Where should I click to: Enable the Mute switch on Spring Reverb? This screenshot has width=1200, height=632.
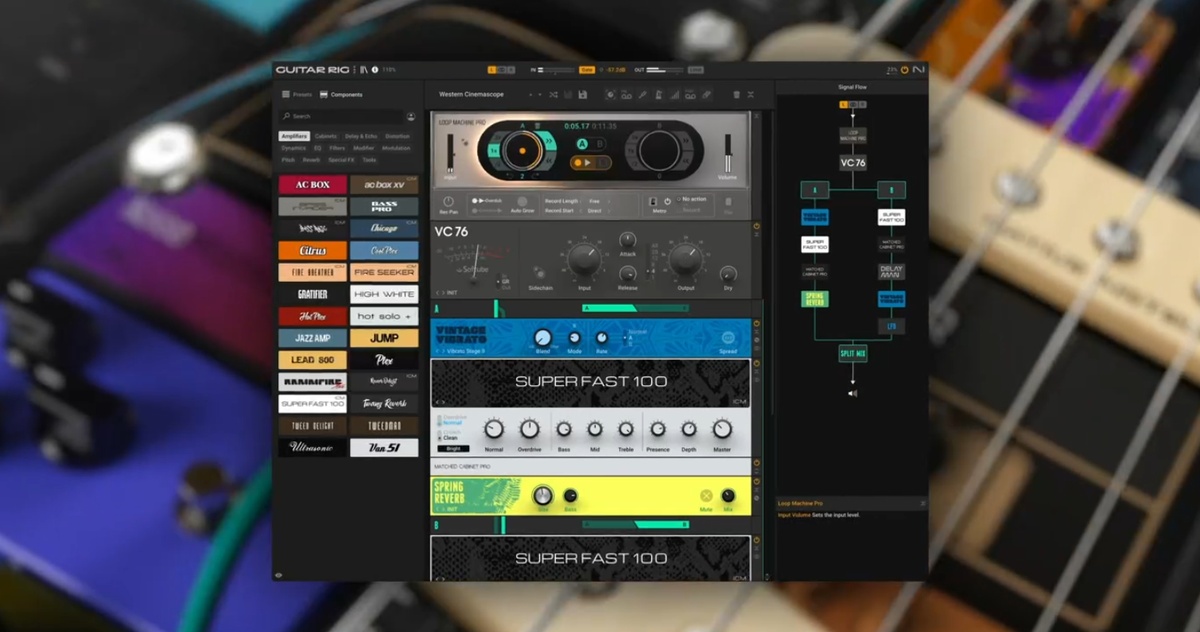706,496
